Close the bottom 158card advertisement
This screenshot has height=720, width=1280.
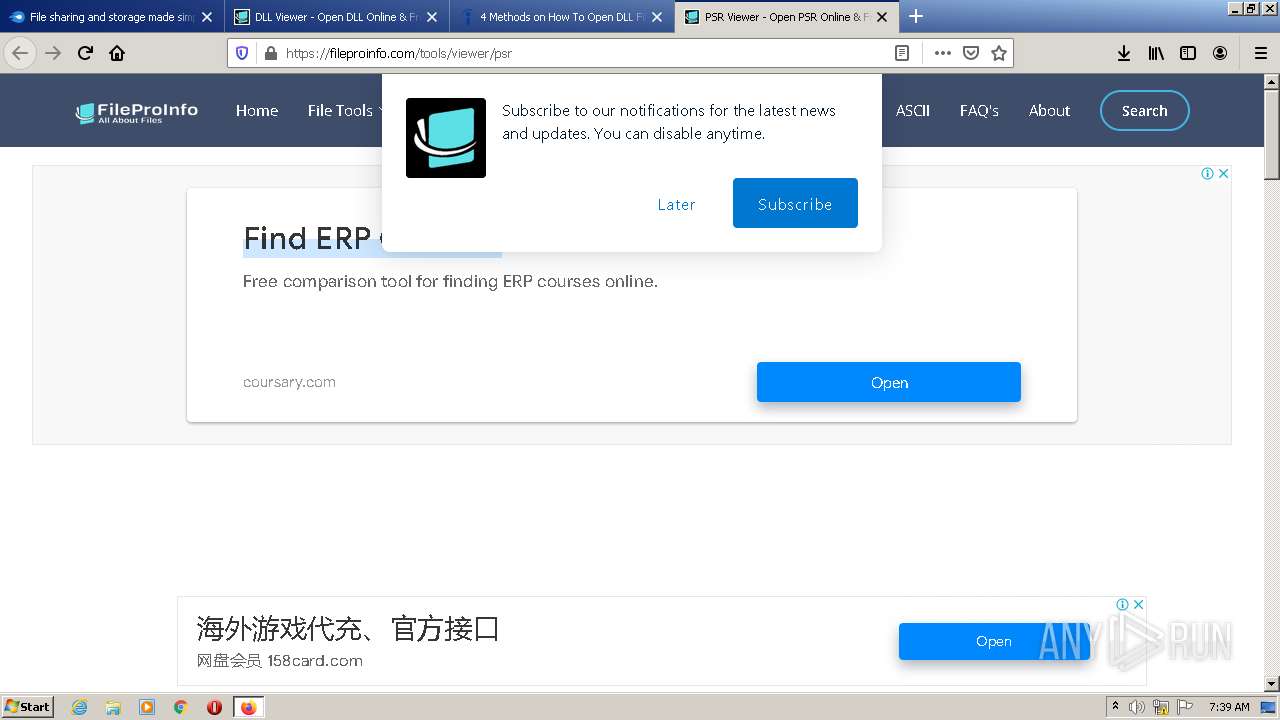tap(1138, 604)
